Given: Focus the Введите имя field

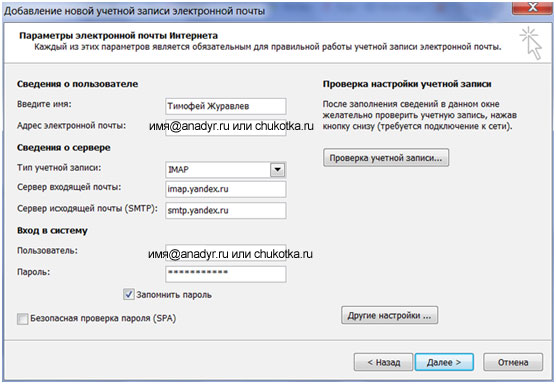Looking at the screenshot, I should 226,106.
